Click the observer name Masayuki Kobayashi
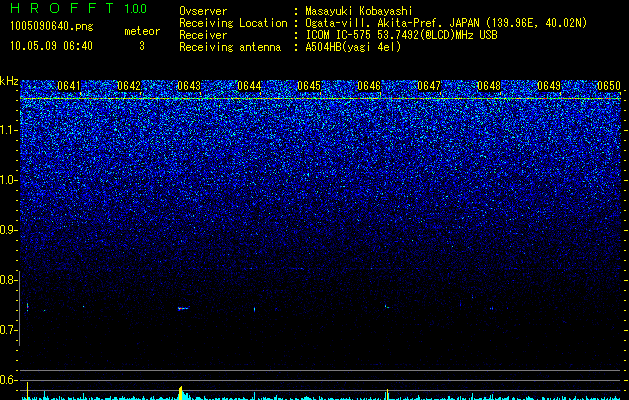This screenshot has width=629, height=400. [359, 11]
